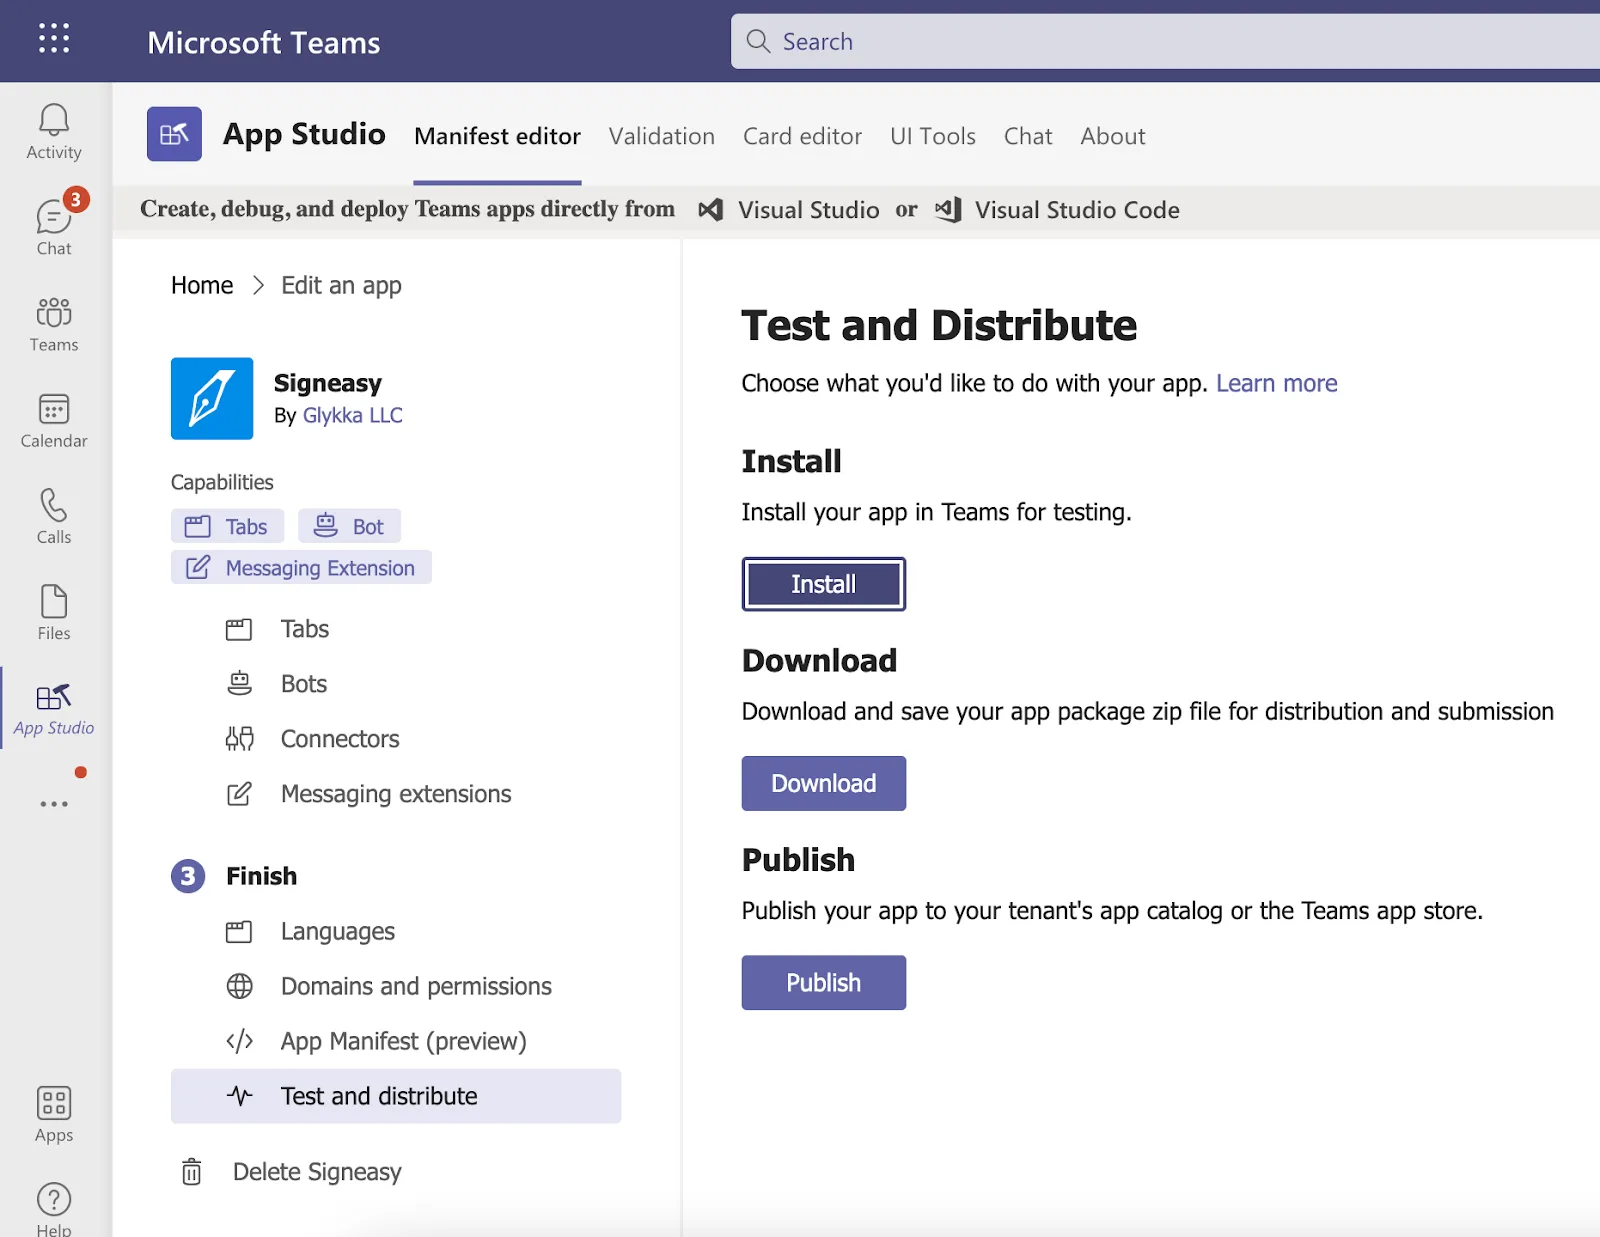Screen dimensions: 1600x1237
Task: Open the Card editor tab
Action: click(x=802, y=136)
